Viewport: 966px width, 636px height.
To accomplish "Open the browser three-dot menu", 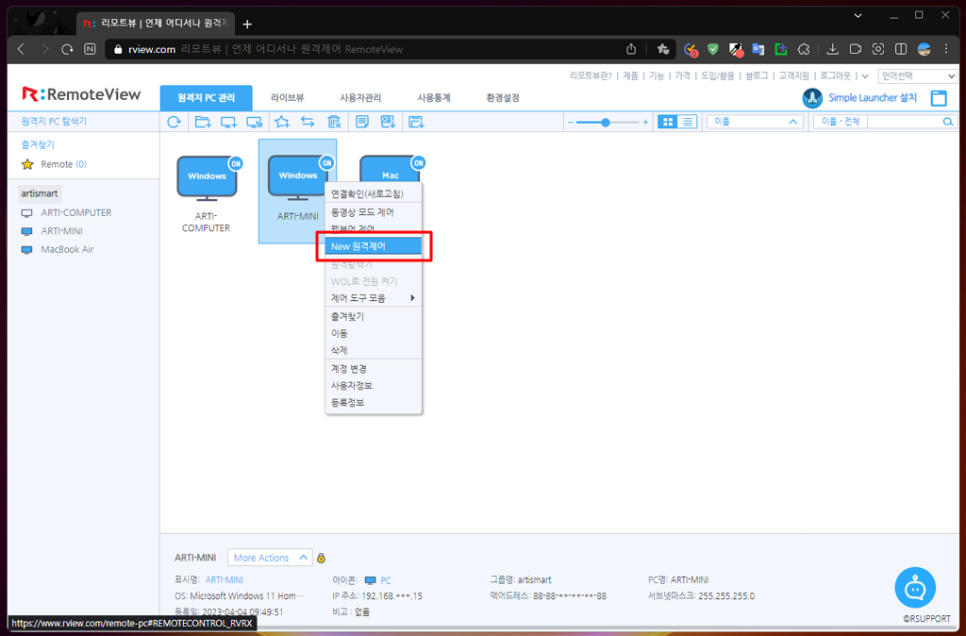I will tap(947, 49).
